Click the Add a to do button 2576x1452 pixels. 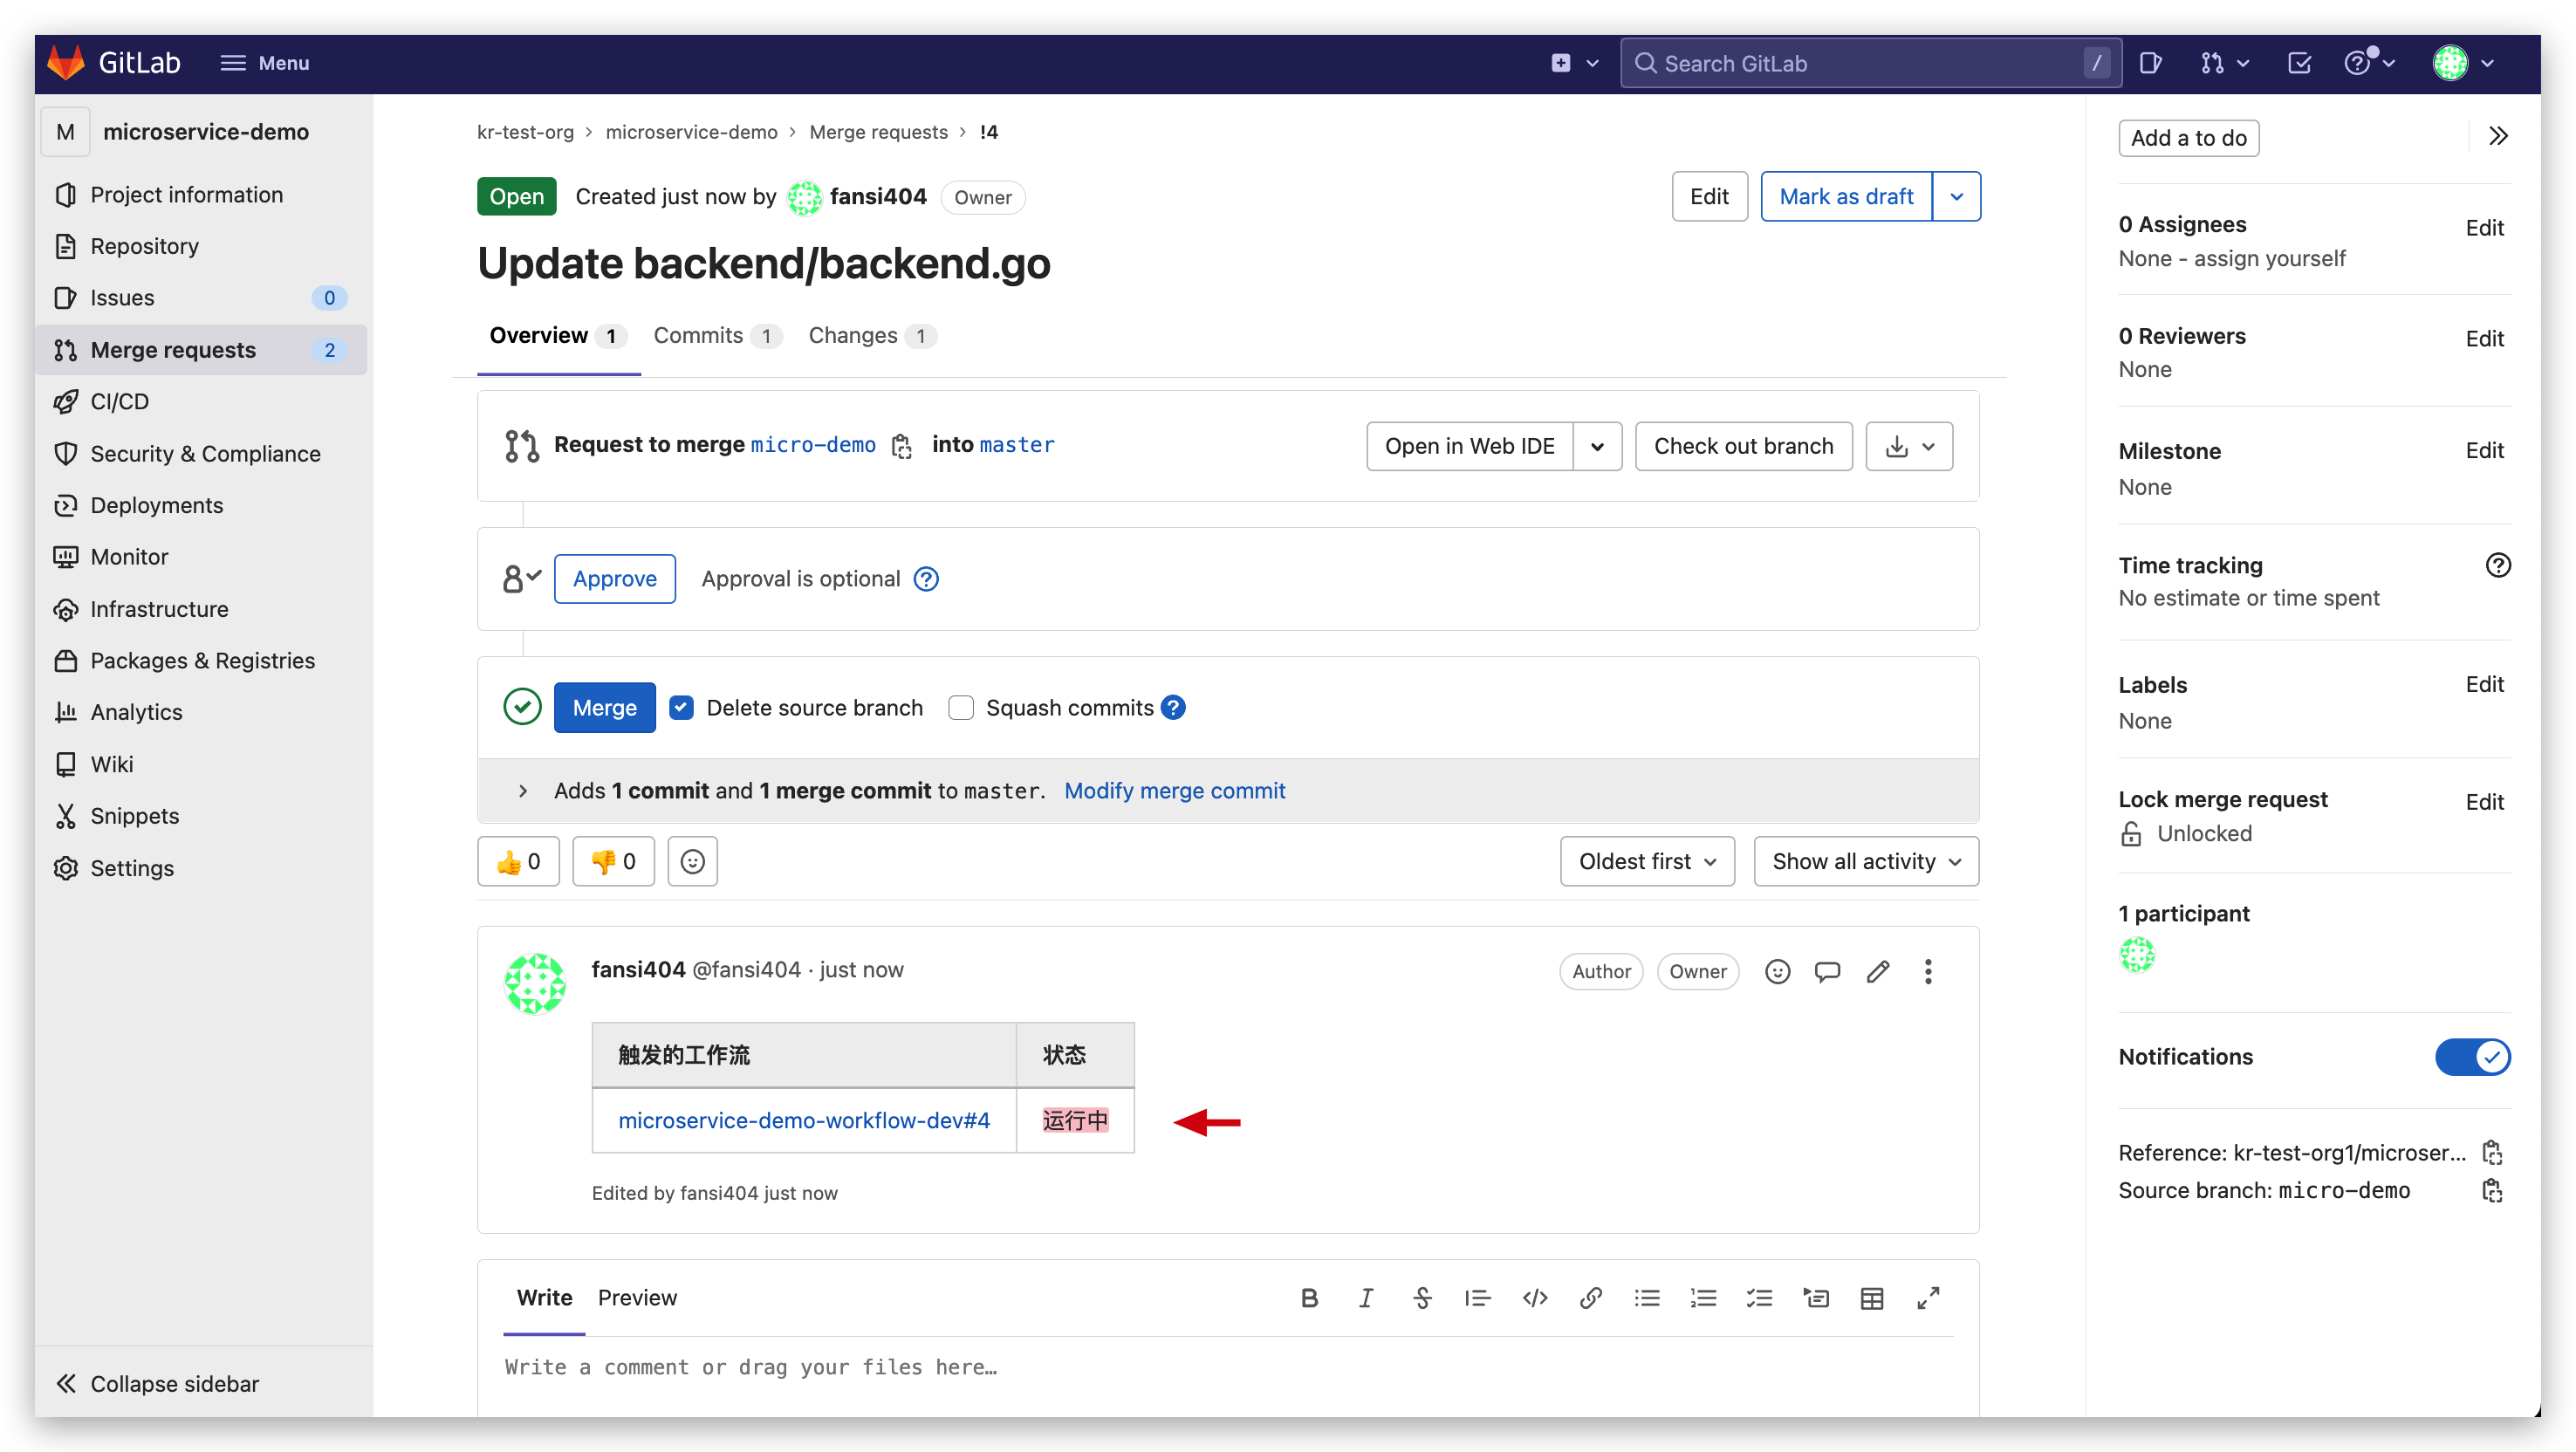click(2188, 138)
